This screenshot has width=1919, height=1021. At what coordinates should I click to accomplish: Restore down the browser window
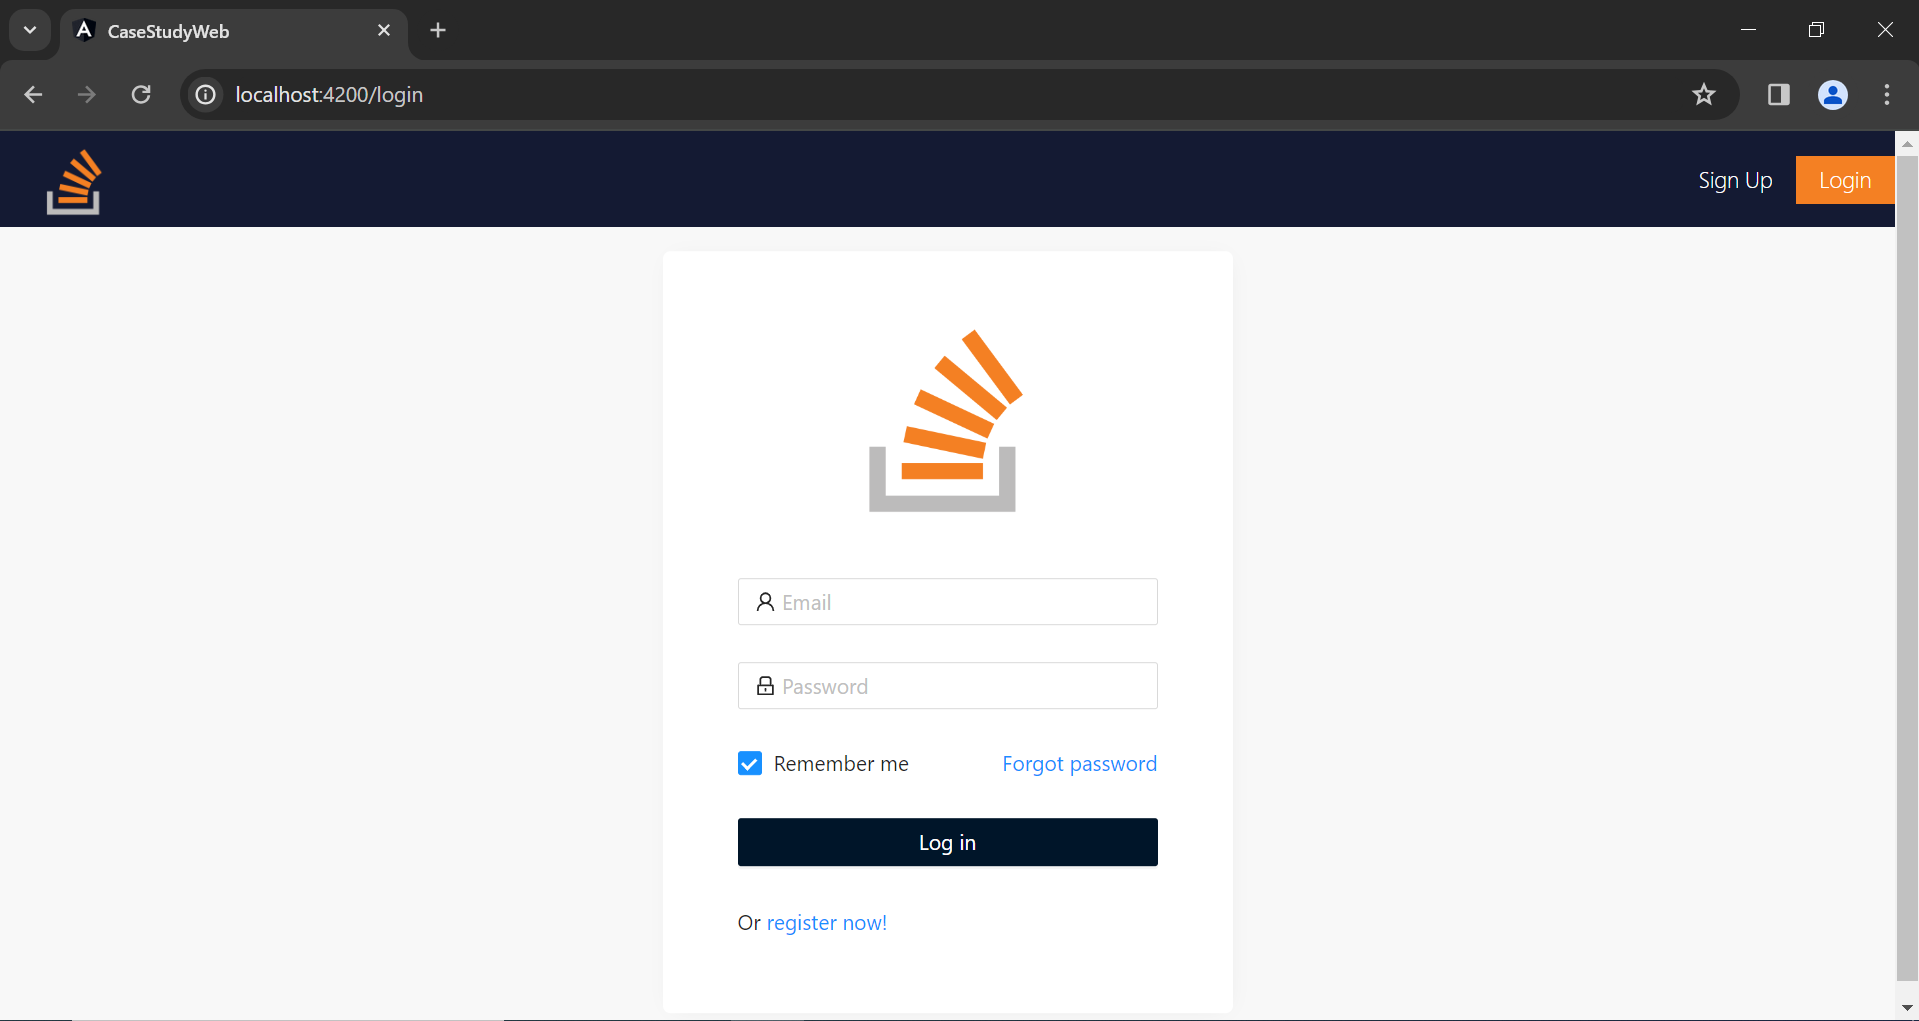coord(1816,30)
